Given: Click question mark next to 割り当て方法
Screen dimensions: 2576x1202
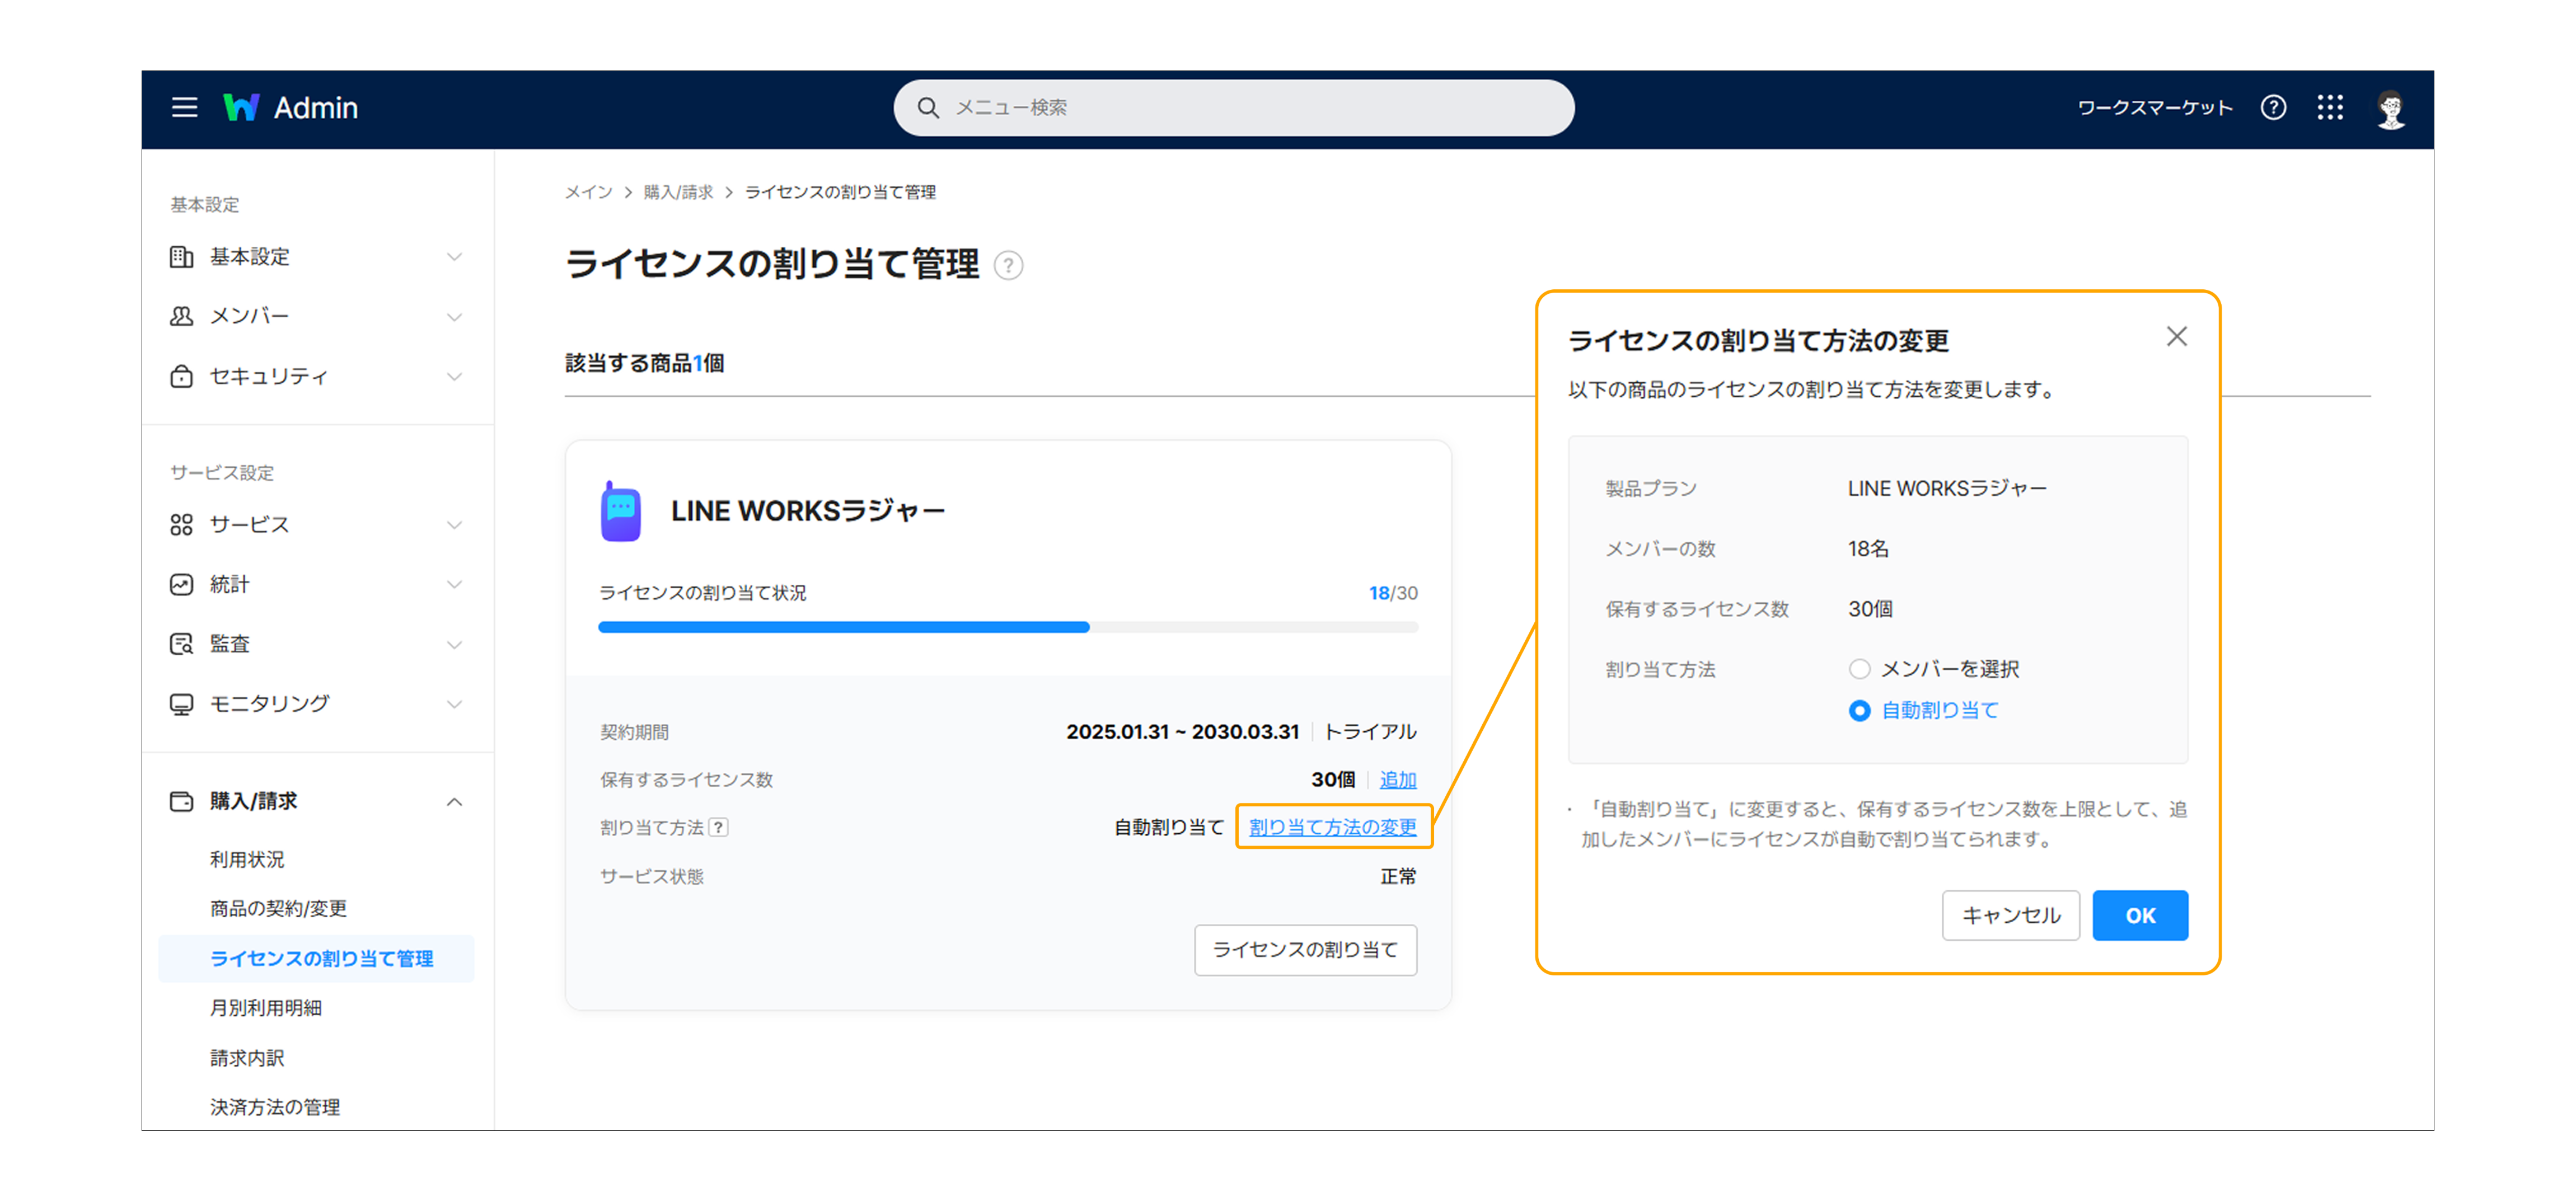Looking at the screenshot, I should [x=718, y=827].
